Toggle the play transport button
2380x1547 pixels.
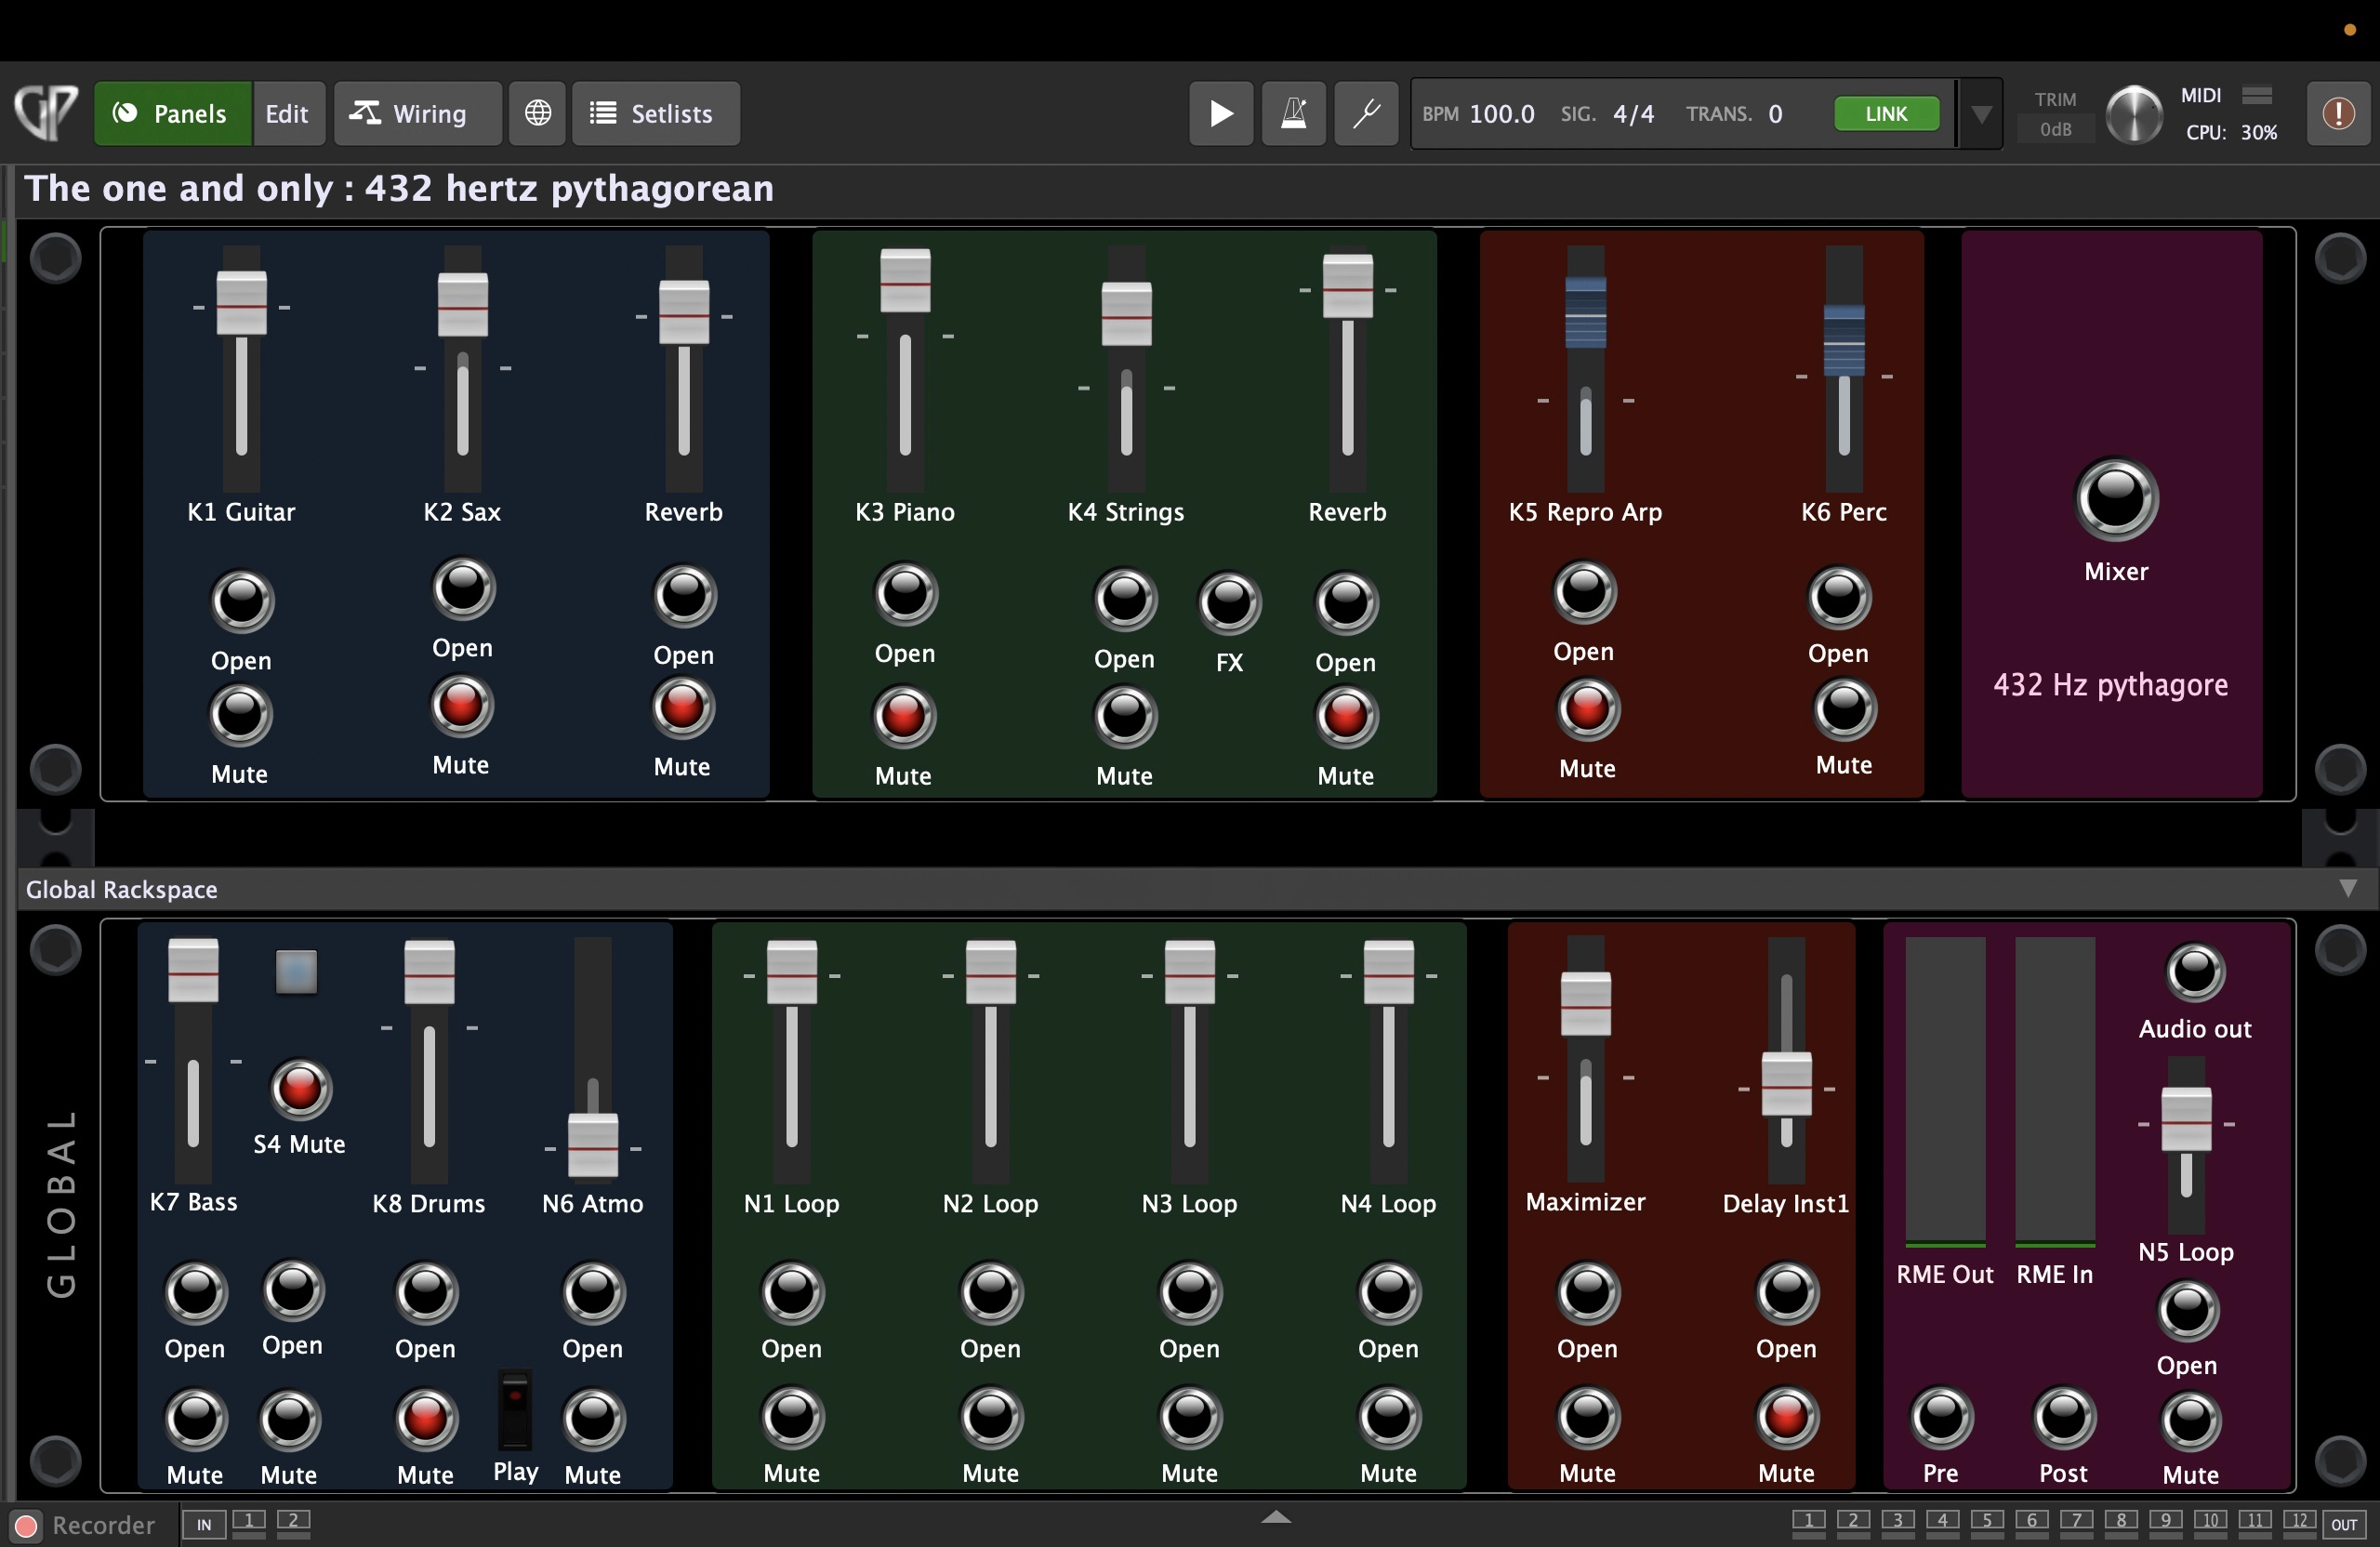[x=1221, y=114]
